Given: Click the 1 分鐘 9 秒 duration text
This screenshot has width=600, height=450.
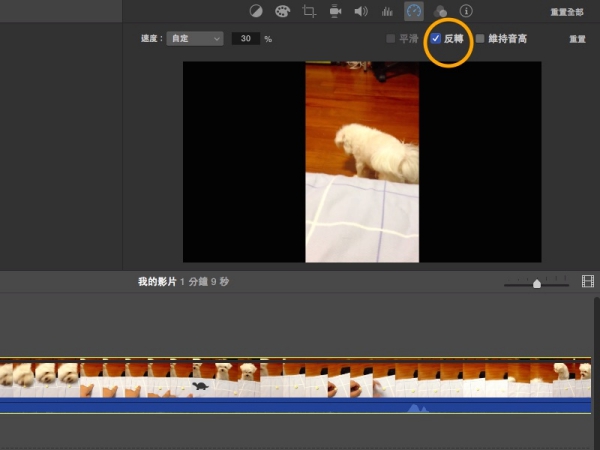Looking at the screenshot, I should coord(204,282).
